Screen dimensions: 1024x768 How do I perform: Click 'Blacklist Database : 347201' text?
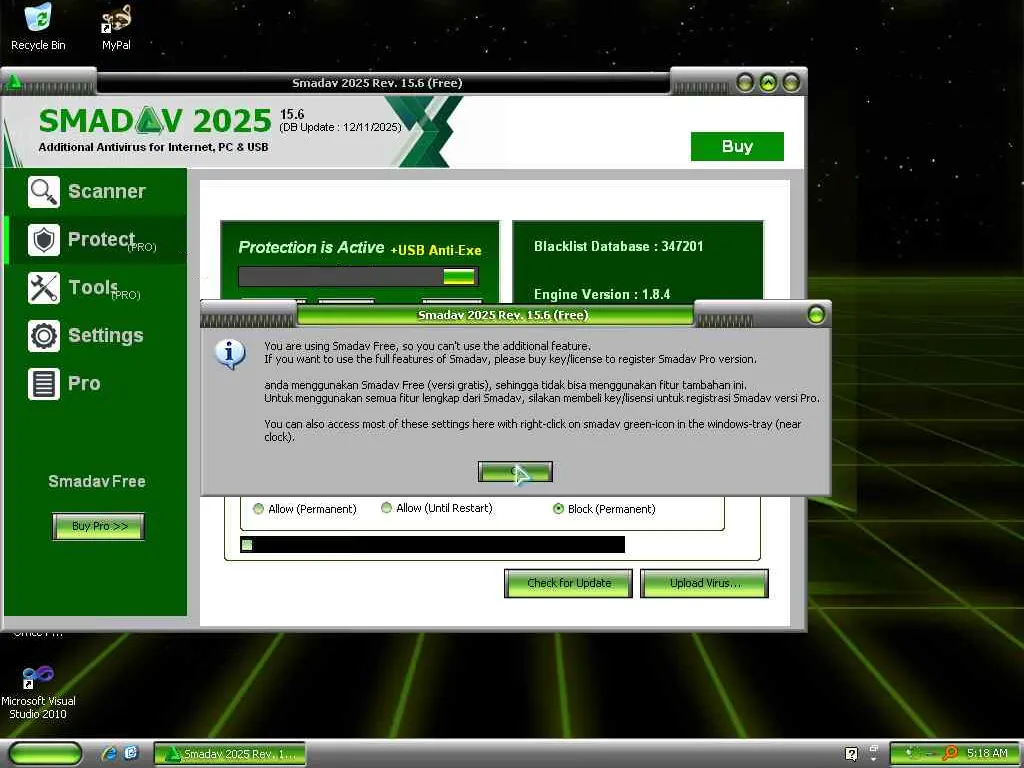(x=618, y=246)
